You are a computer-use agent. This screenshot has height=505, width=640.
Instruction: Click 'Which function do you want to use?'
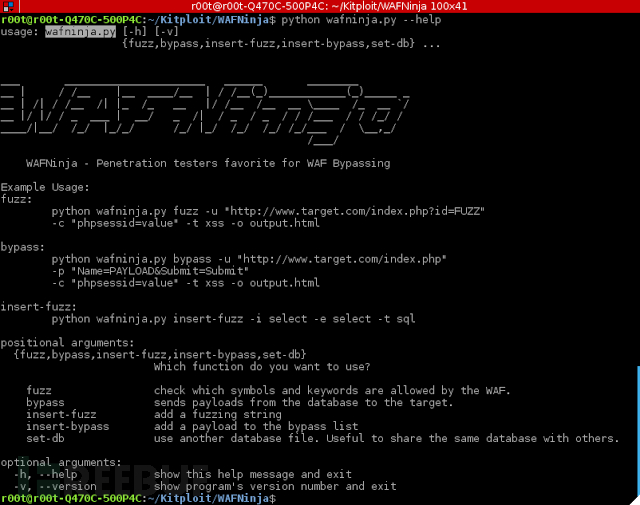(x=262, y=367)
